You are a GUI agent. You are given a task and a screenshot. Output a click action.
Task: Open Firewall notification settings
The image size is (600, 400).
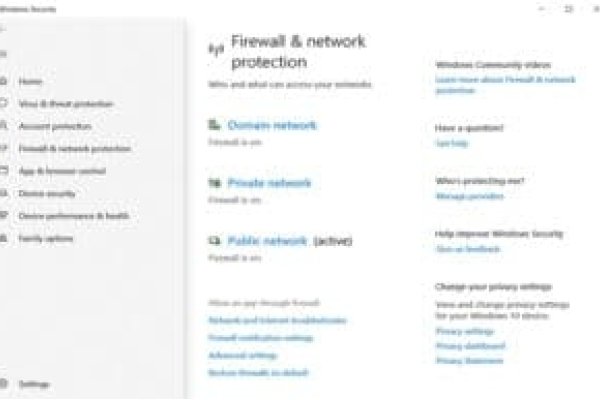pos(260,338)
